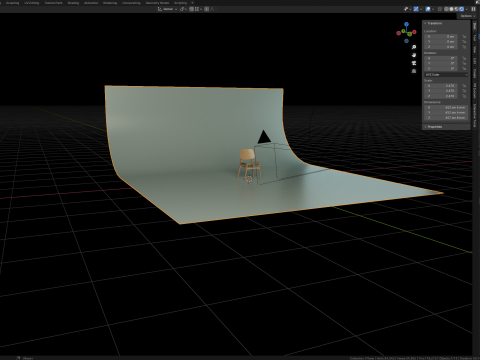Open the Item sidebar tab

[x=475, y=26]
